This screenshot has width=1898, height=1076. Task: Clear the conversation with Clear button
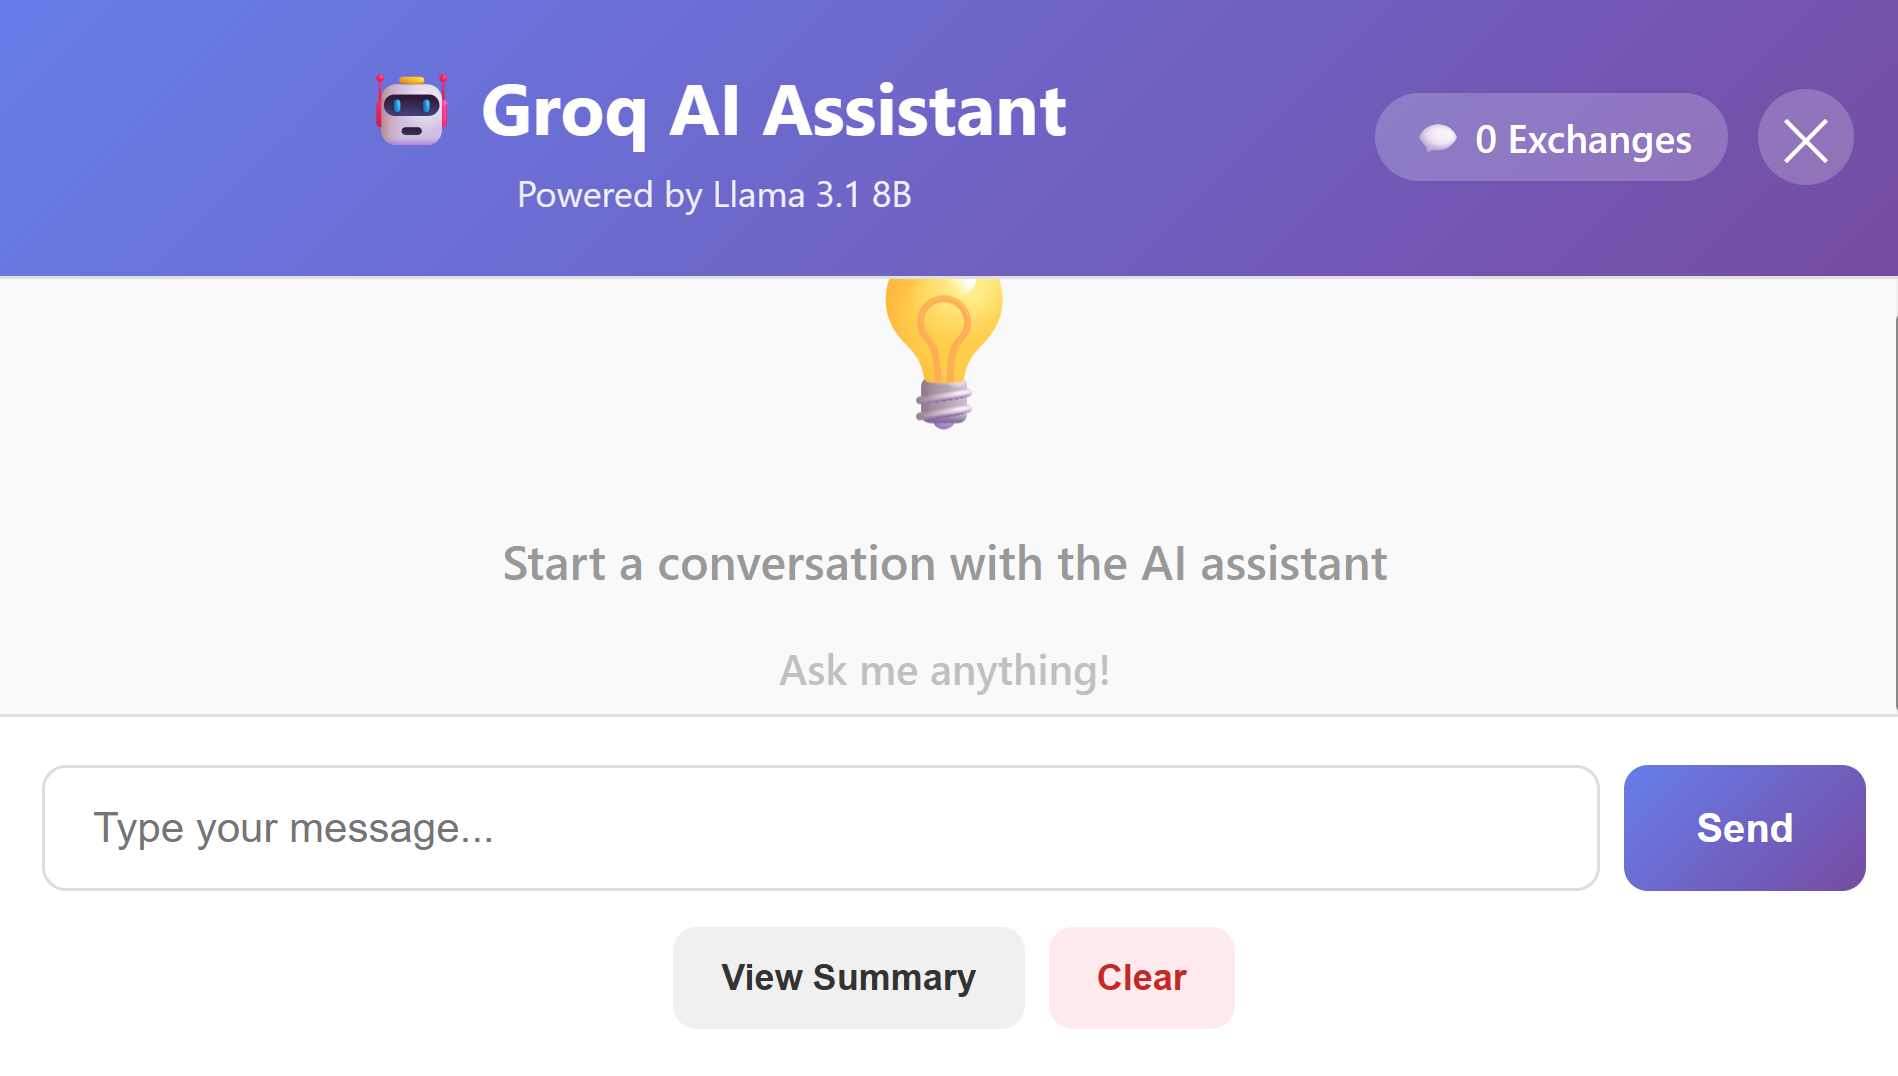1141,977
